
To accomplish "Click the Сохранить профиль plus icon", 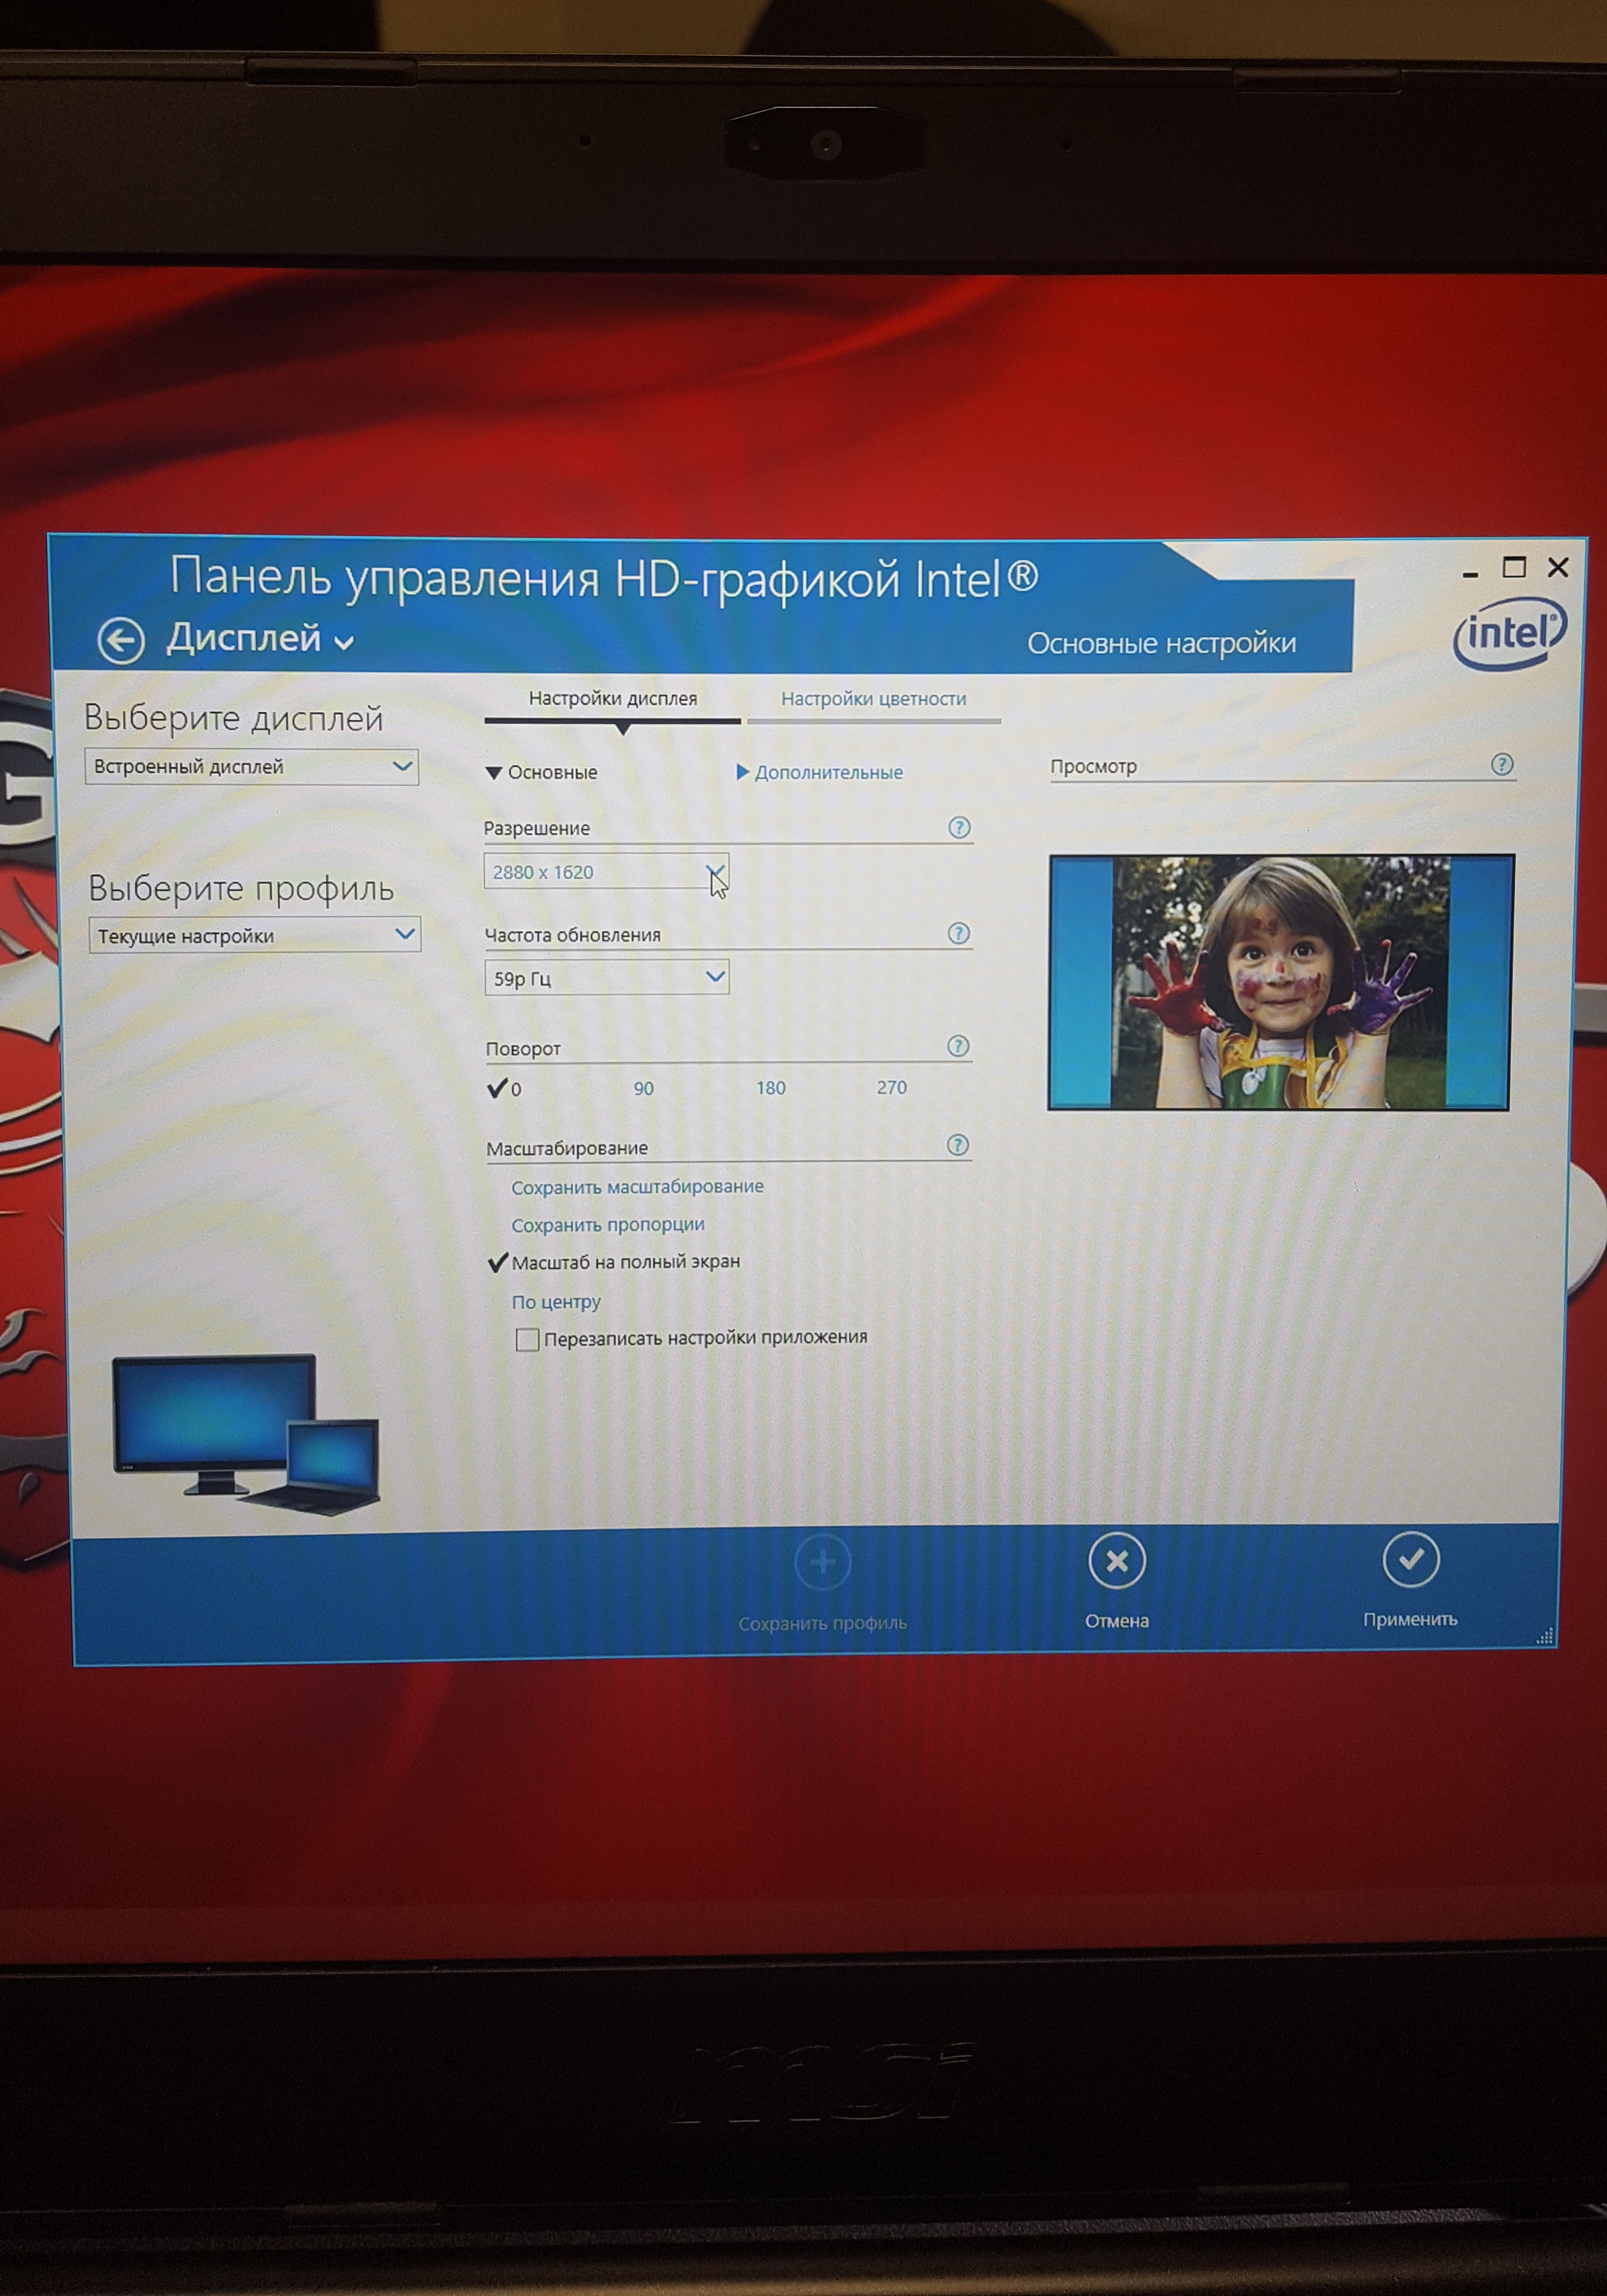I will 822,1562.
